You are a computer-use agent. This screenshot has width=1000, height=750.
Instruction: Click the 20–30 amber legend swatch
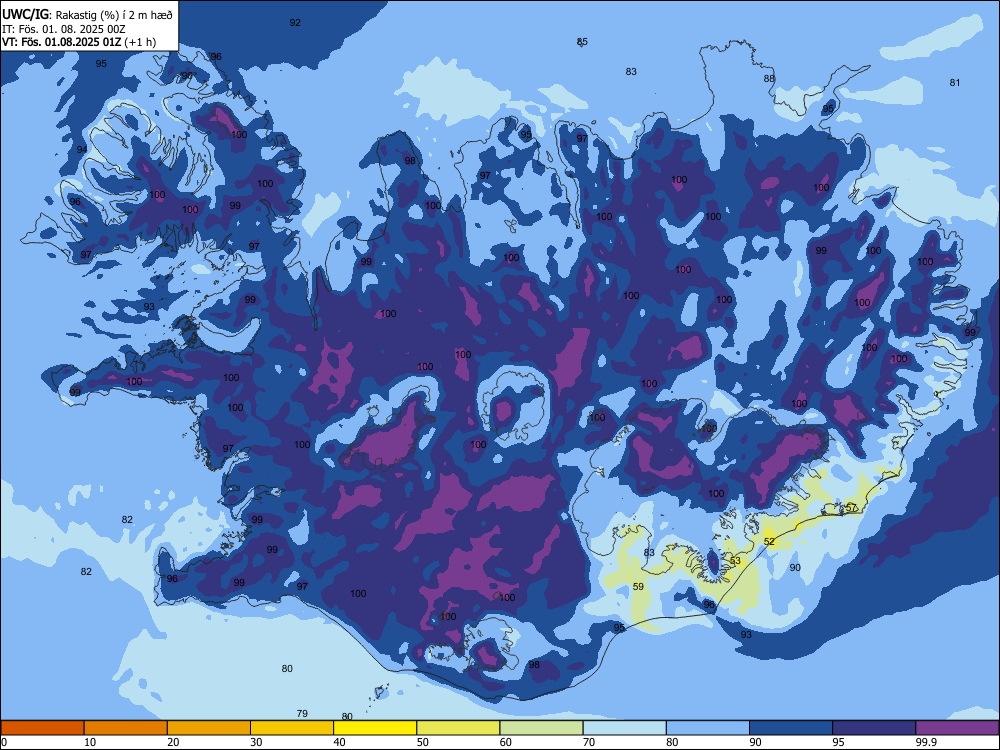click(x=209, y=728)
